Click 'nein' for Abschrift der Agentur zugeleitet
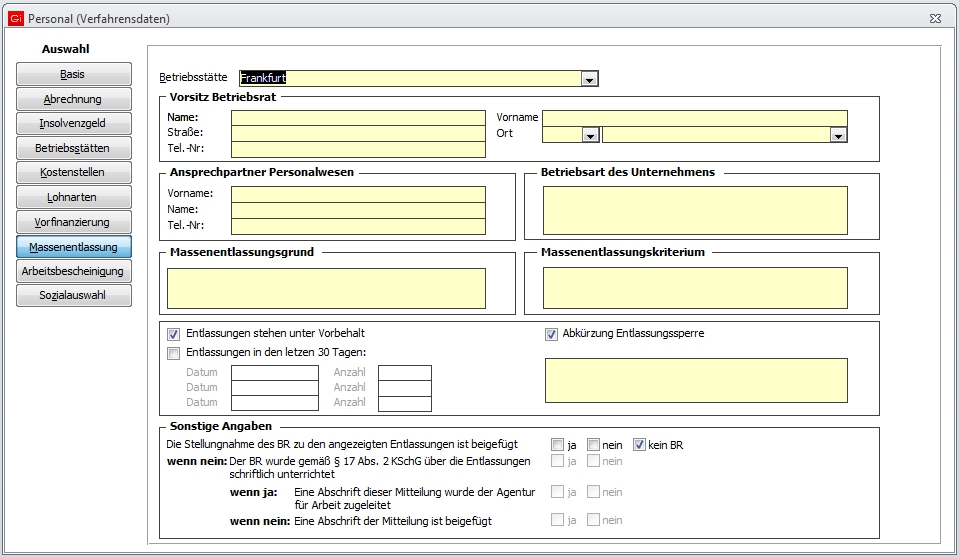The height and width of the screenshot is (558, 959). pyautogui.click(x=593, y=491)
